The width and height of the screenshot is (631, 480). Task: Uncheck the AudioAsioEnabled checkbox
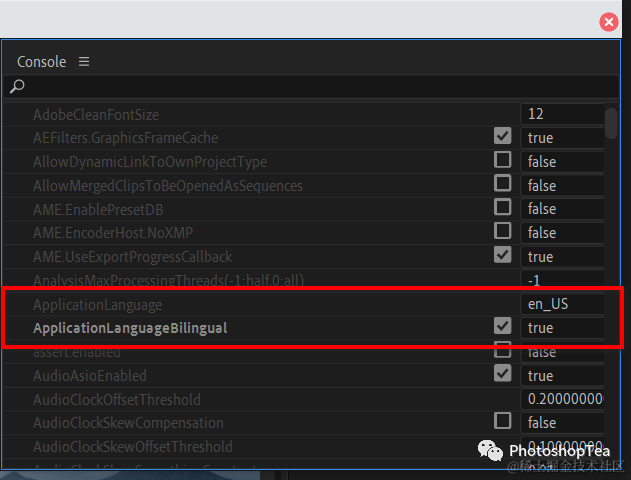(x=503, y=373)
